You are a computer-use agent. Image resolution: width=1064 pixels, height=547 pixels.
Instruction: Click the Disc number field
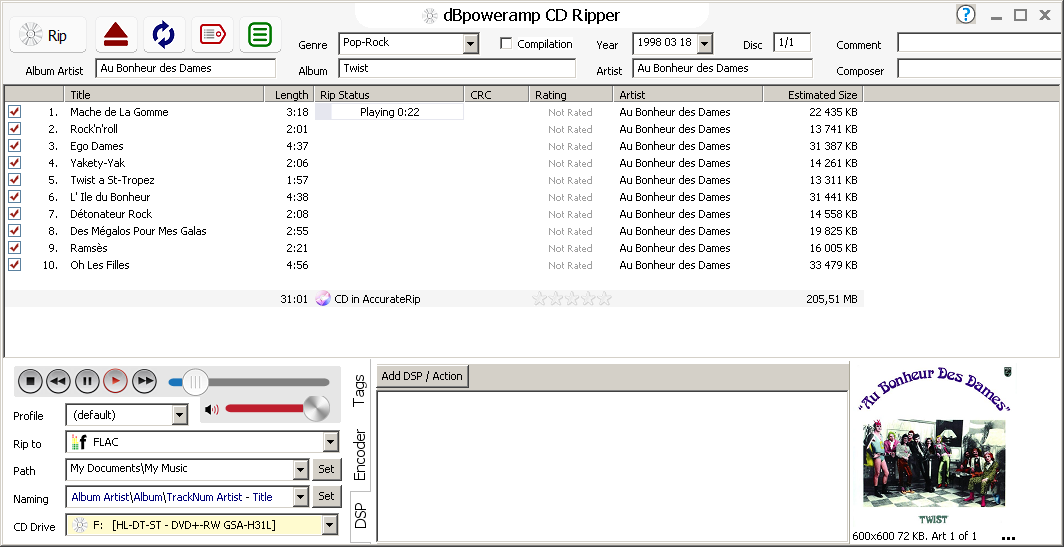pyautogui.click(x=792, y=42)
